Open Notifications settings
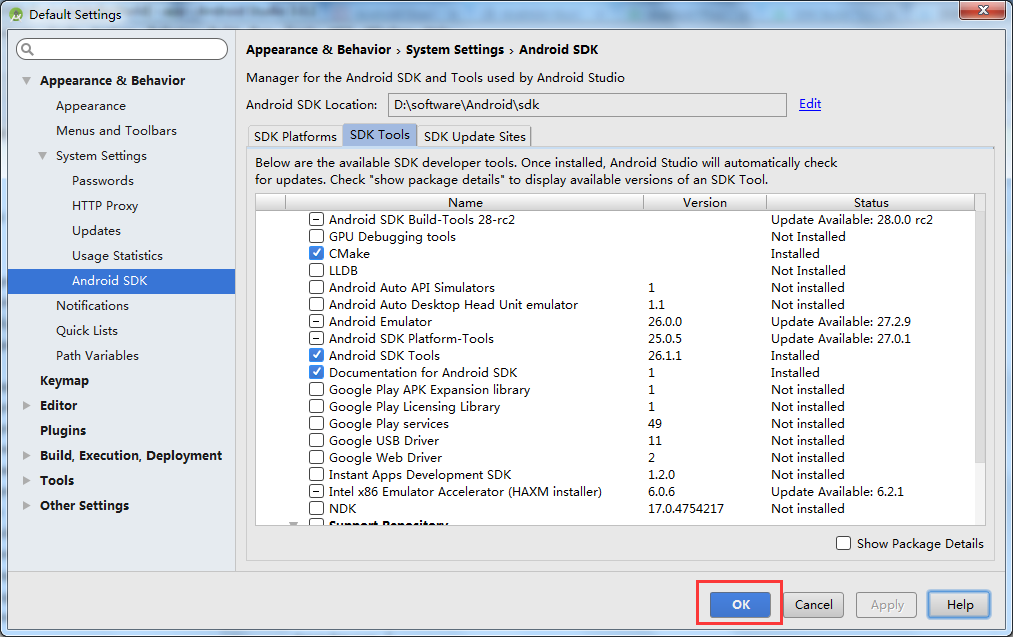 click(x=92, y=306)
